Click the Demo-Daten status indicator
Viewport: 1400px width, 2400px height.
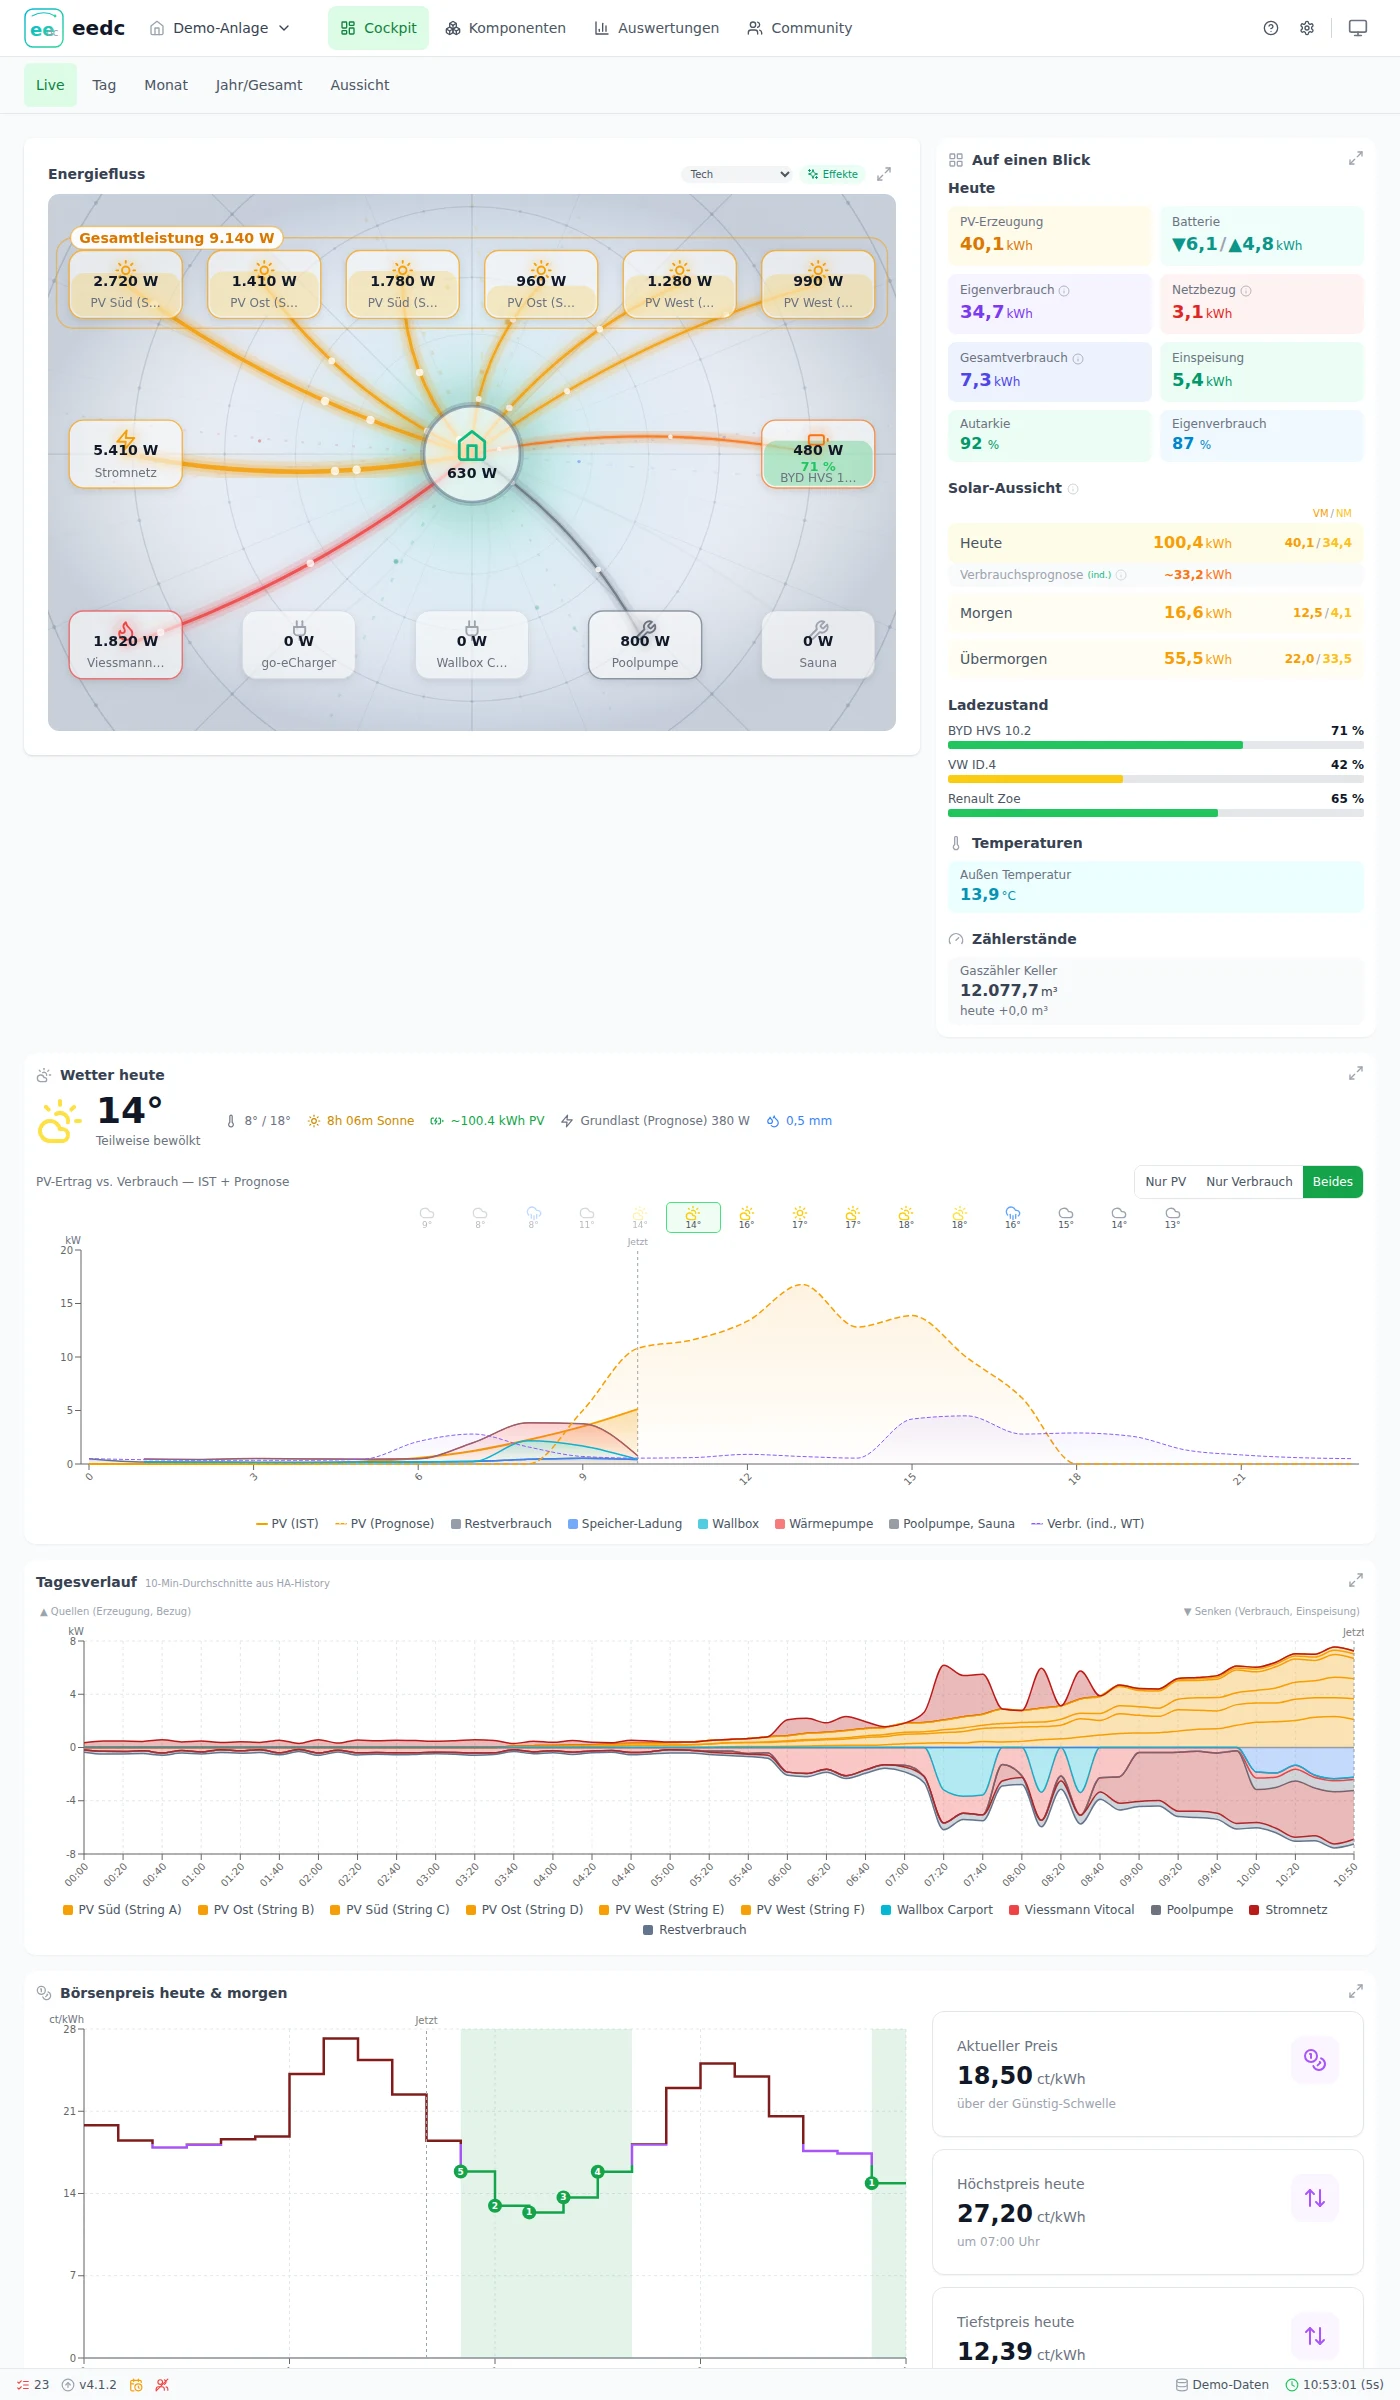tap(1222, 2385)
